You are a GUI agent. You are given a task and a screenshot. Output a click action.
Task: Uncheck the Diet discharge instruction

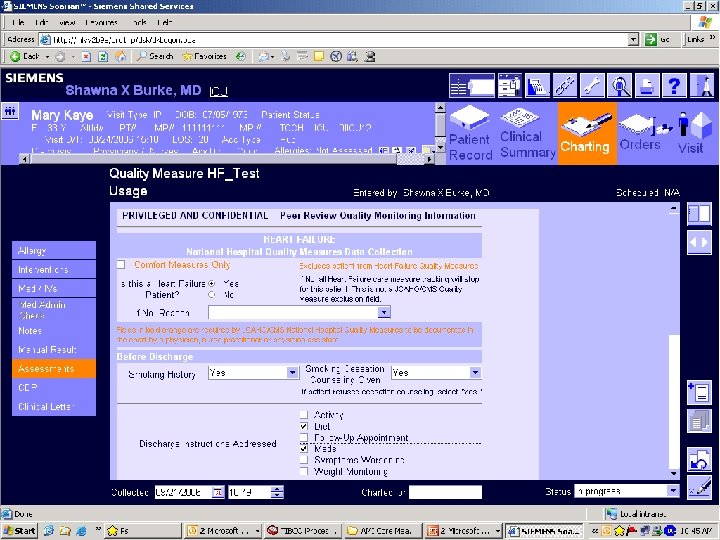304,426
